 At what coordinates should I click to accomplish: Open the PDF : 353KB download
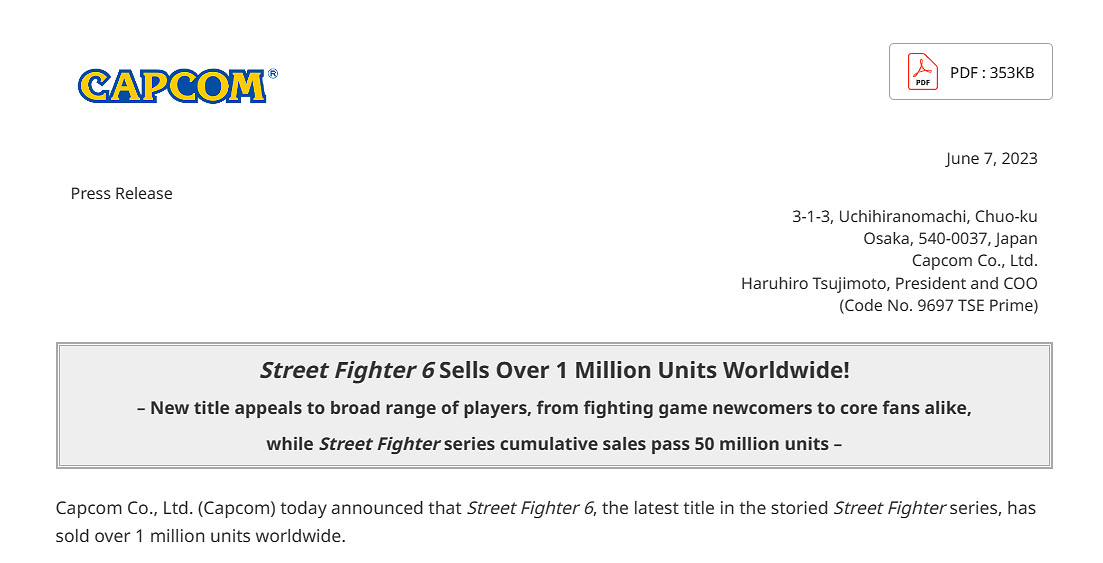[x=991, y=72]
